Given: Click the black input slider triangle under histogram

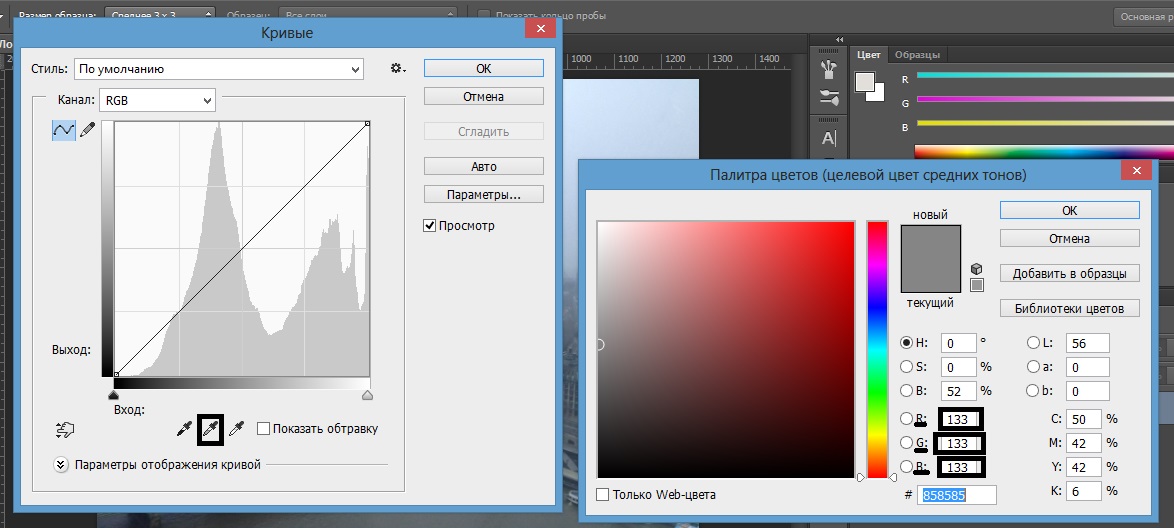Looking at the screenshot, I should pyautogui.click(x=114, y=395).
